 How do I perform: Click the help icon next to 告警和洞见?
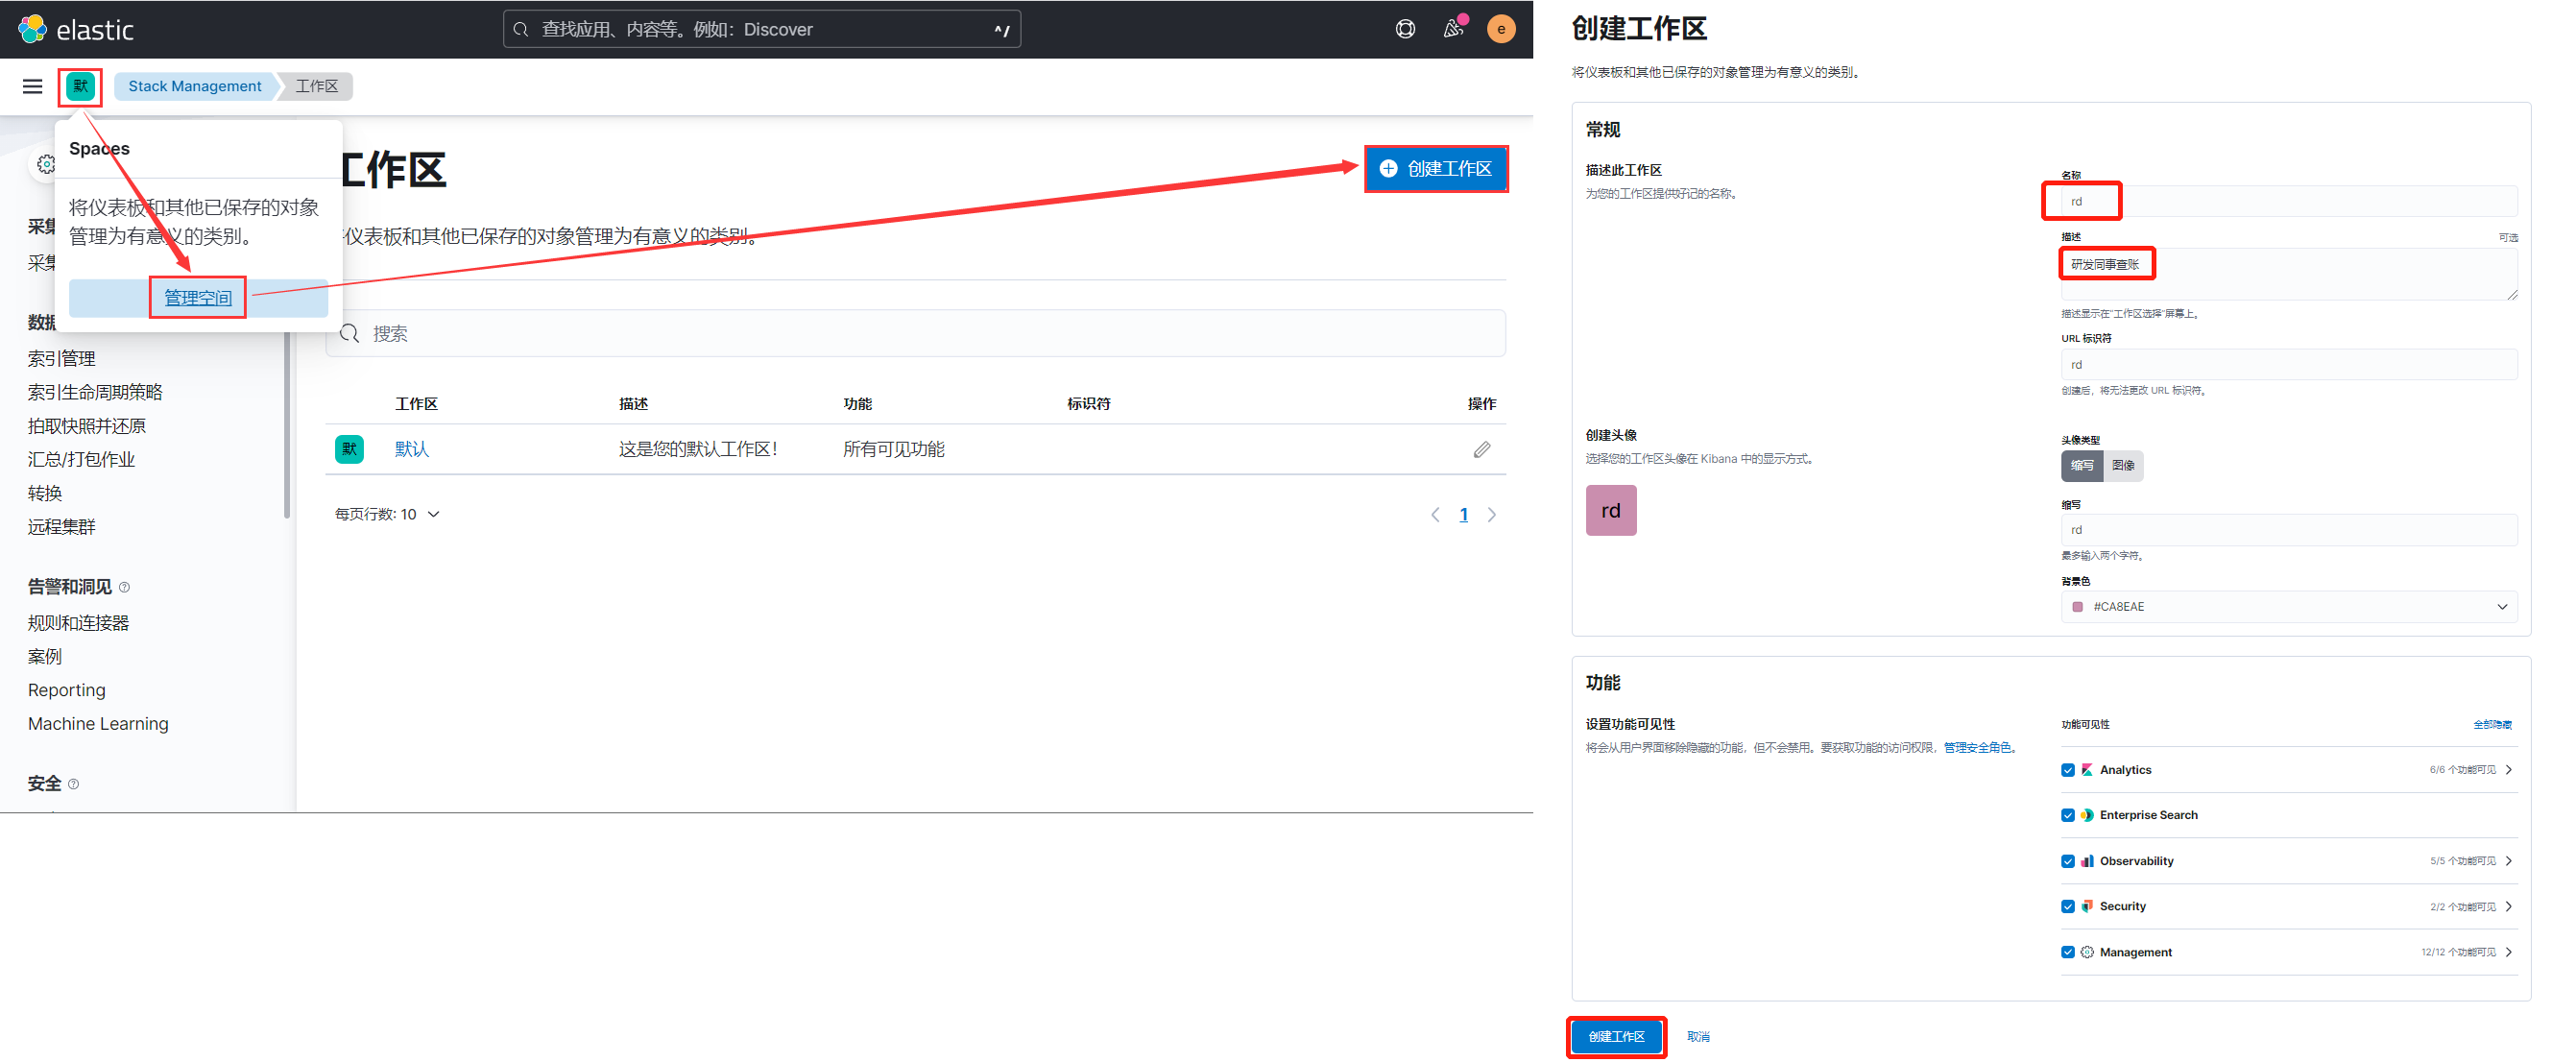pos(124,587)
